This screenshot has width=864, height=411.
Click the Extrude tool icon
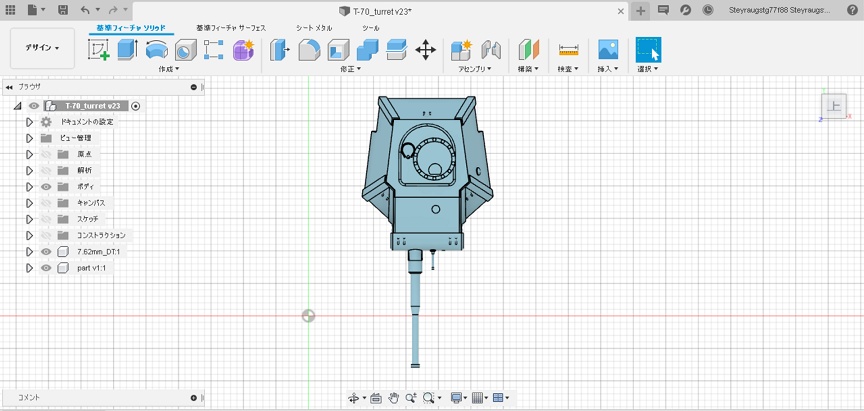click(x=127, y=49)
